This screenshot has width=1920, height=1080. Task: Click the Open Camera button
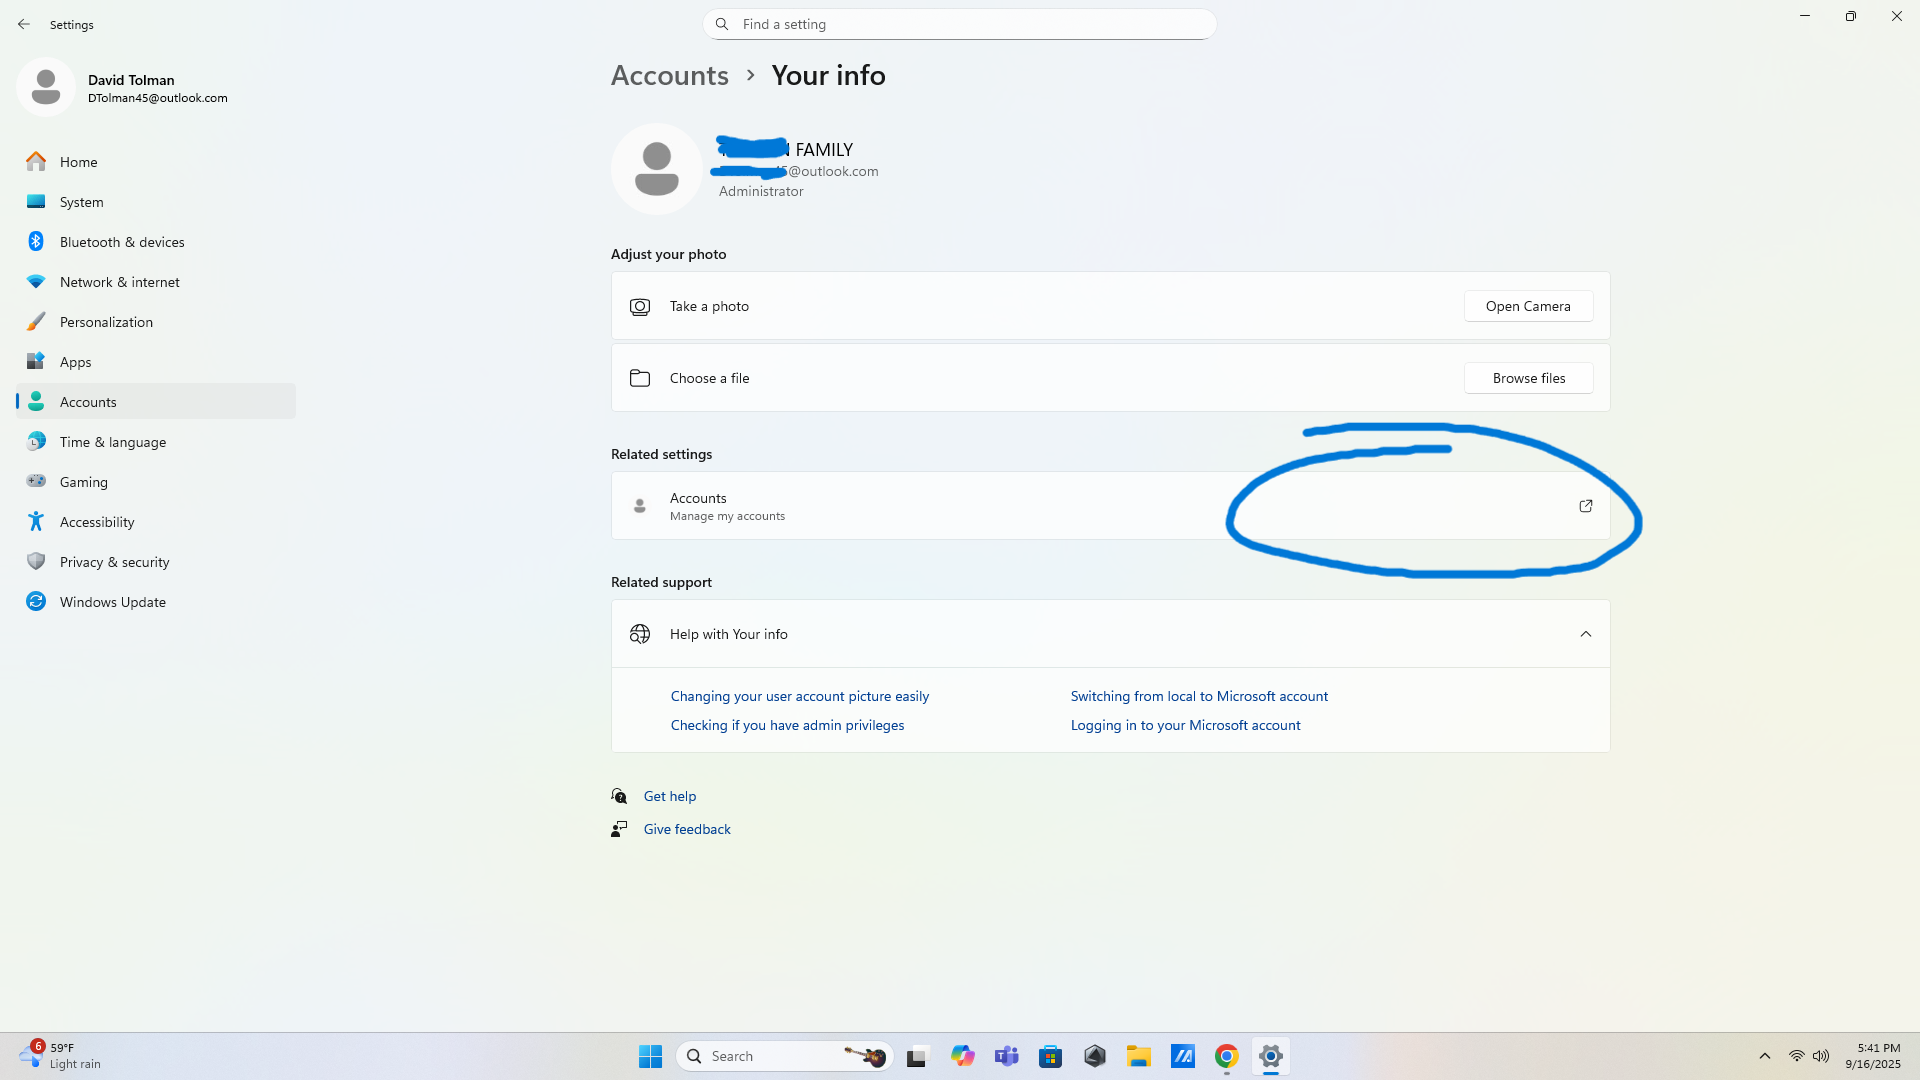1528,306
